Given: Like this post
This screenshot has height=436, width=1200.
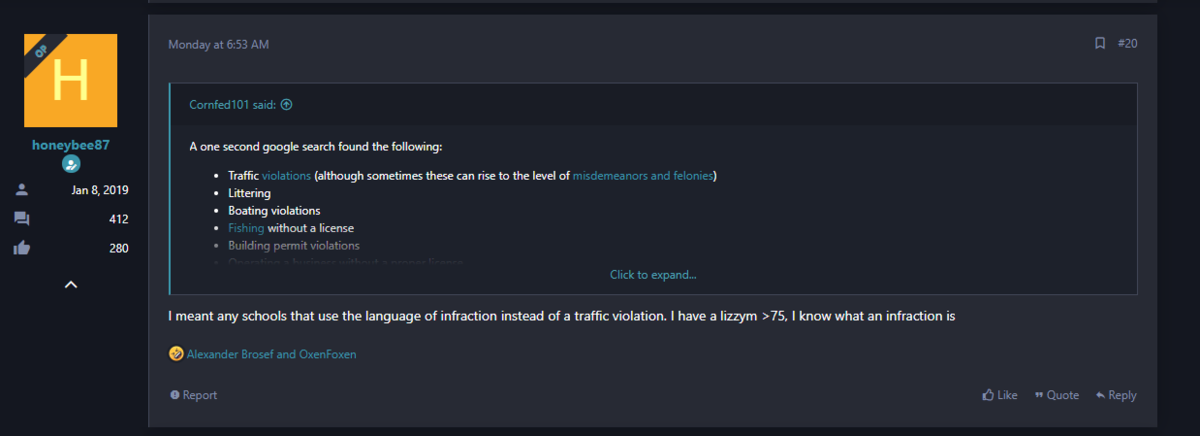Looking at the screenshot, I should click(x=1000, y=395).
